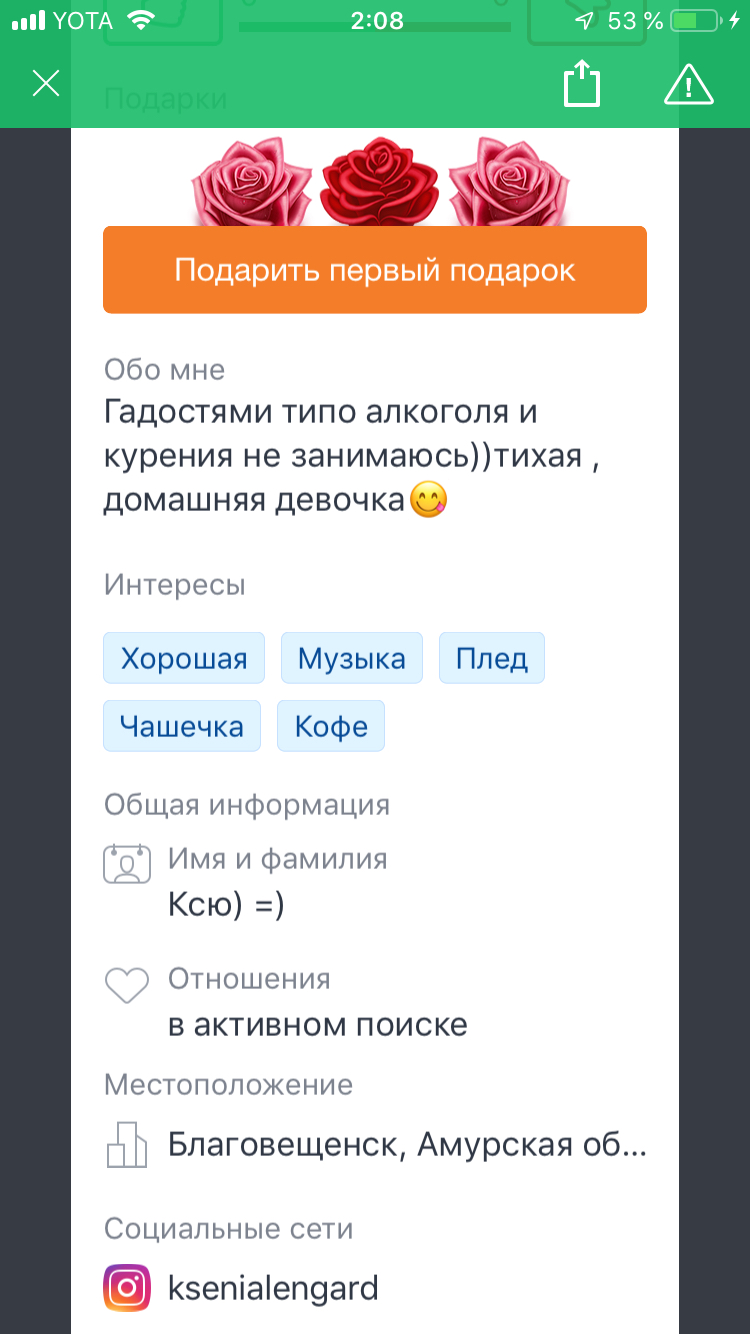Tap the building location icon
The height and width of the screenshot is (1334, 750).
(127, 1144)
